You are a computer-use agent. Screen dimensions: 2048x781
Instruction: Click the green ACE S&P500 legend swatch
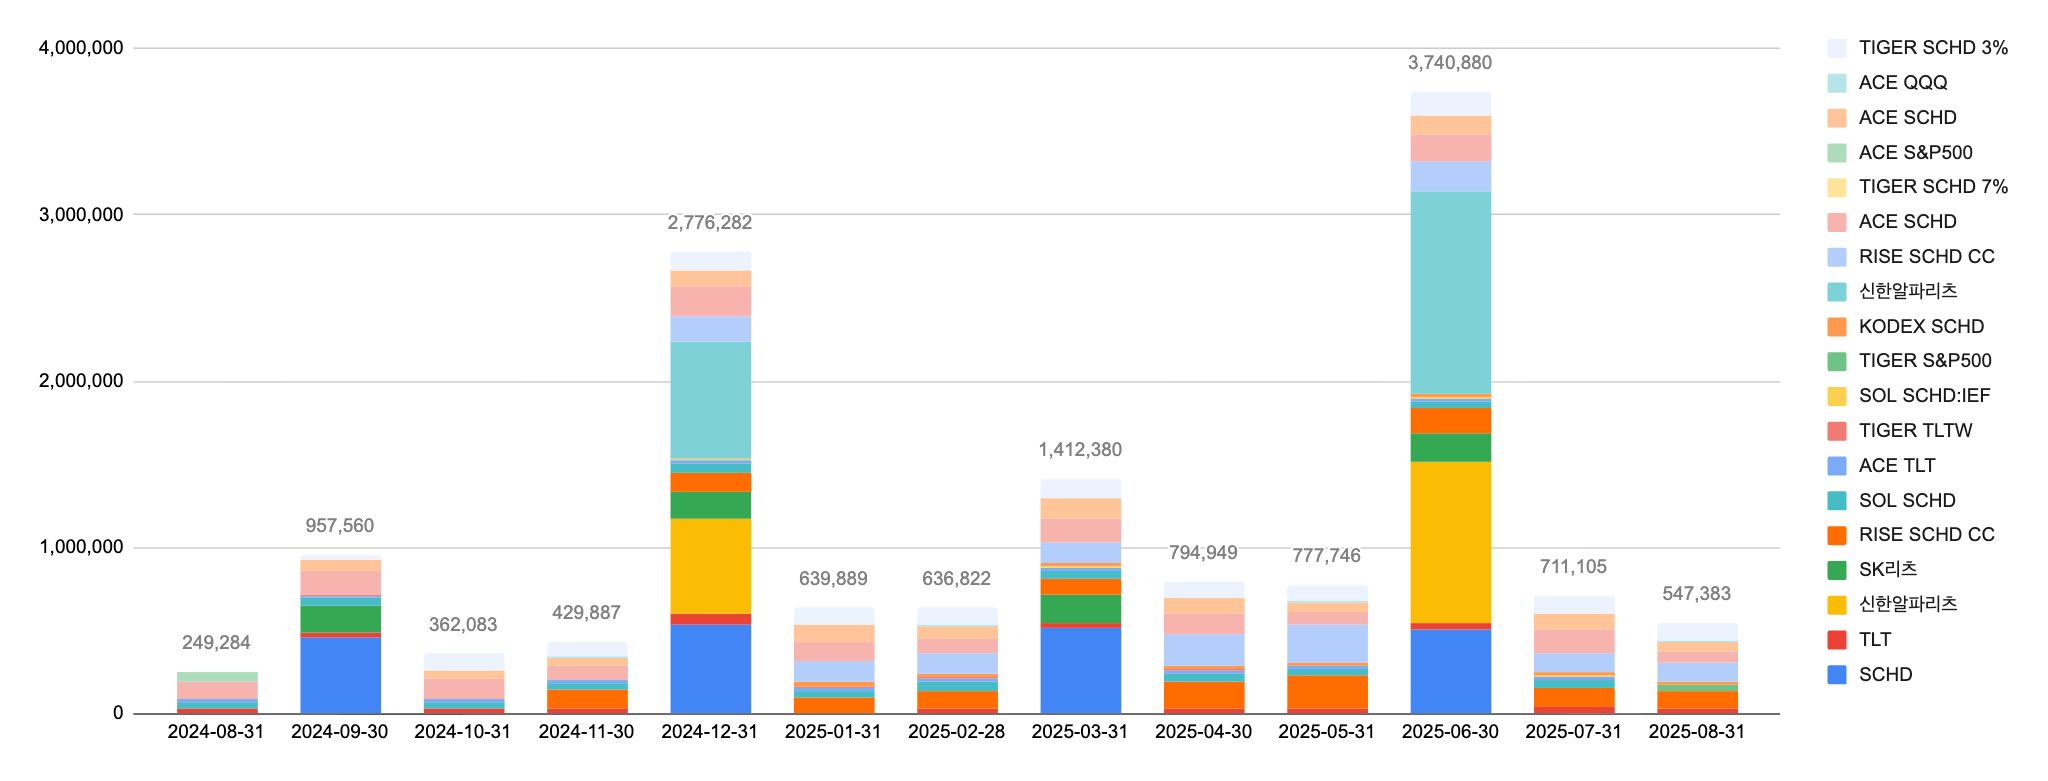pyautogui.click(x=1836, y=153)
